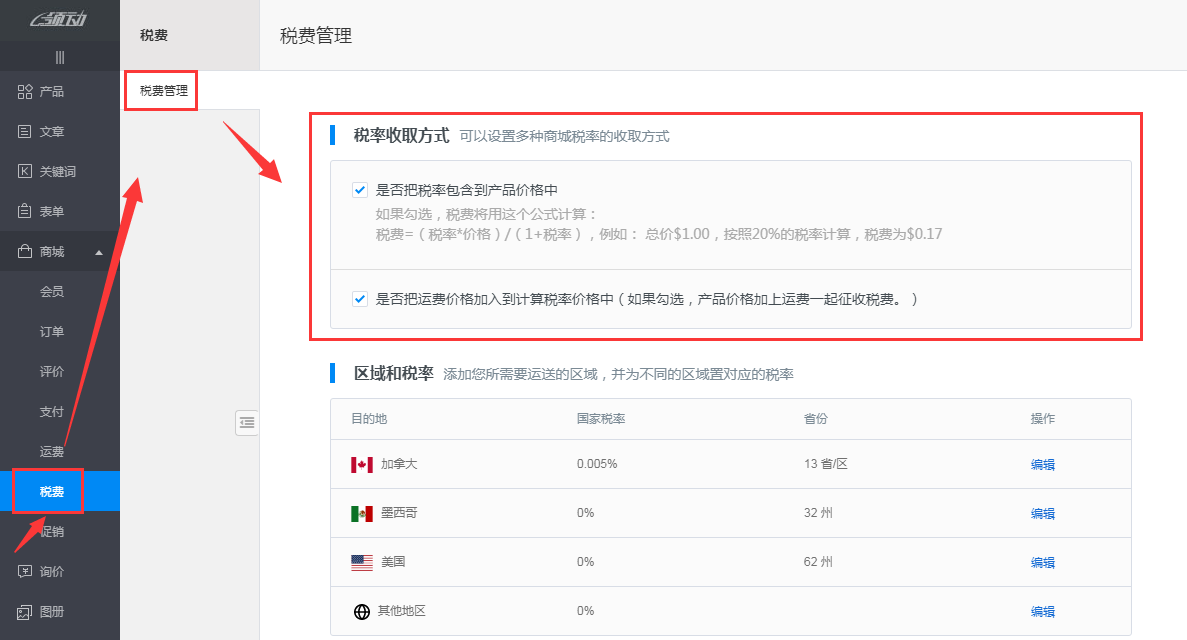Click 编辑 for 美国
This screenshot has width=1187, height=640.
pos(1042,561)
